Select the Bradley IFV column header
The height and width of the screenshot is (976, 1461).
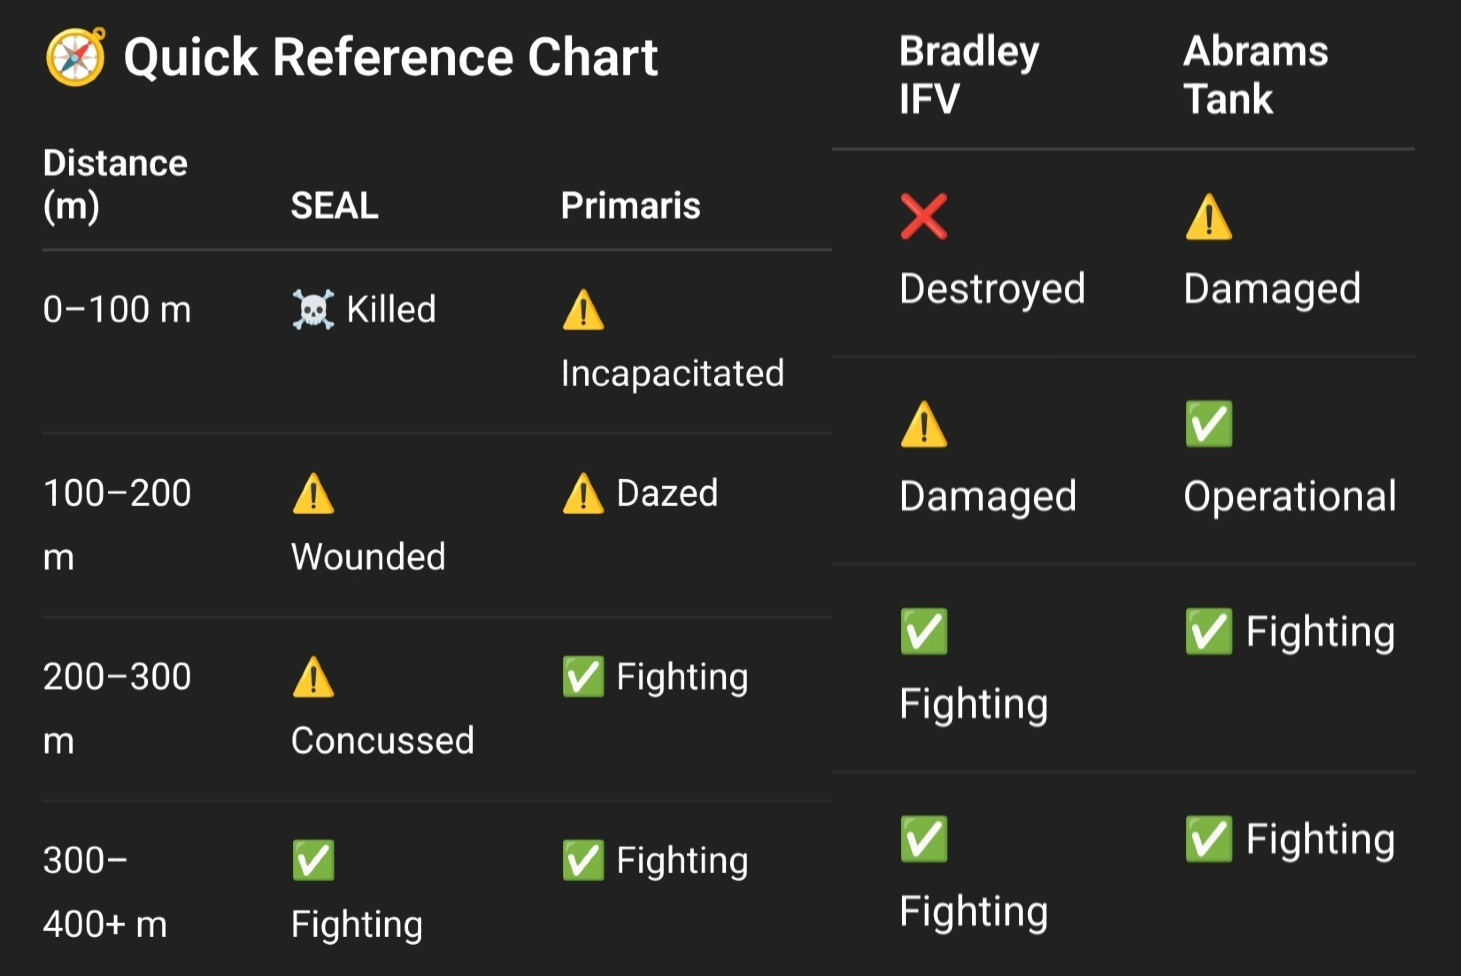pyautogui.click(x=969, y=75)
